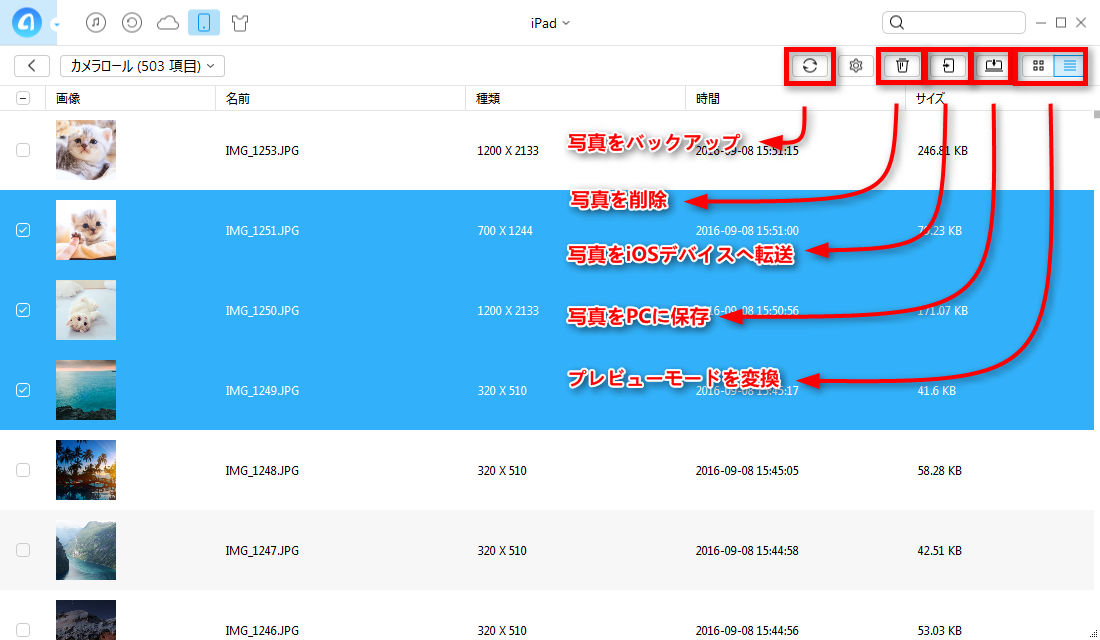Switch to list view mode
The width and height of the screenshot is (1100, 640).
(x=1069, y=66)
